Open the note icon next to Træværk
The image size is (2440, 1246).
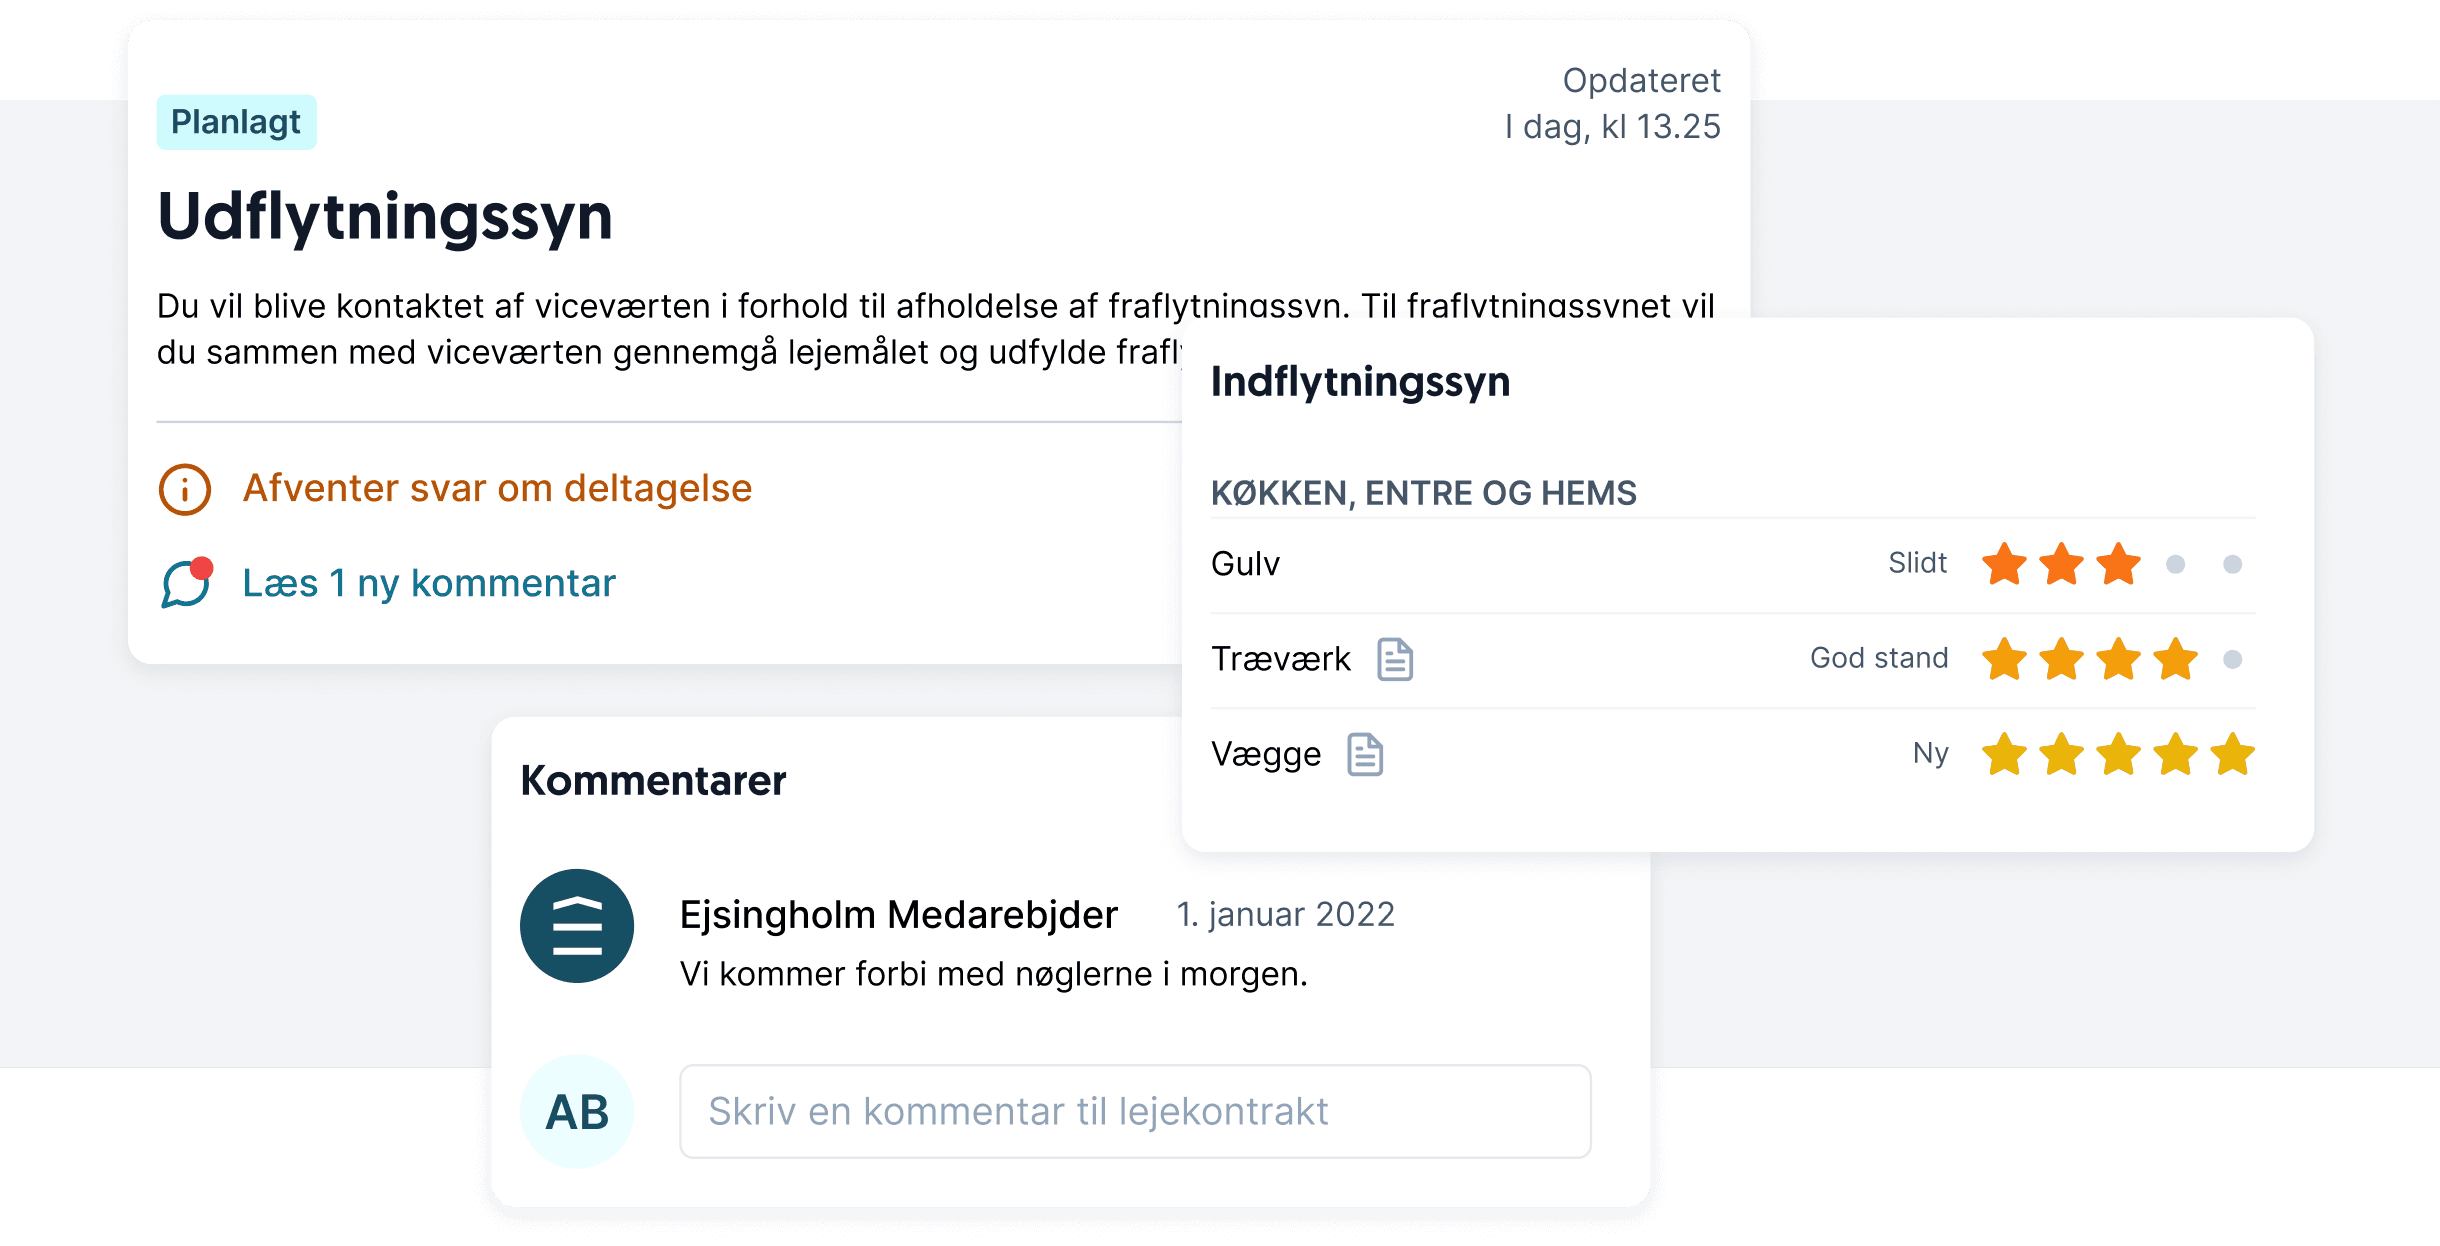tap(1395, 659)
